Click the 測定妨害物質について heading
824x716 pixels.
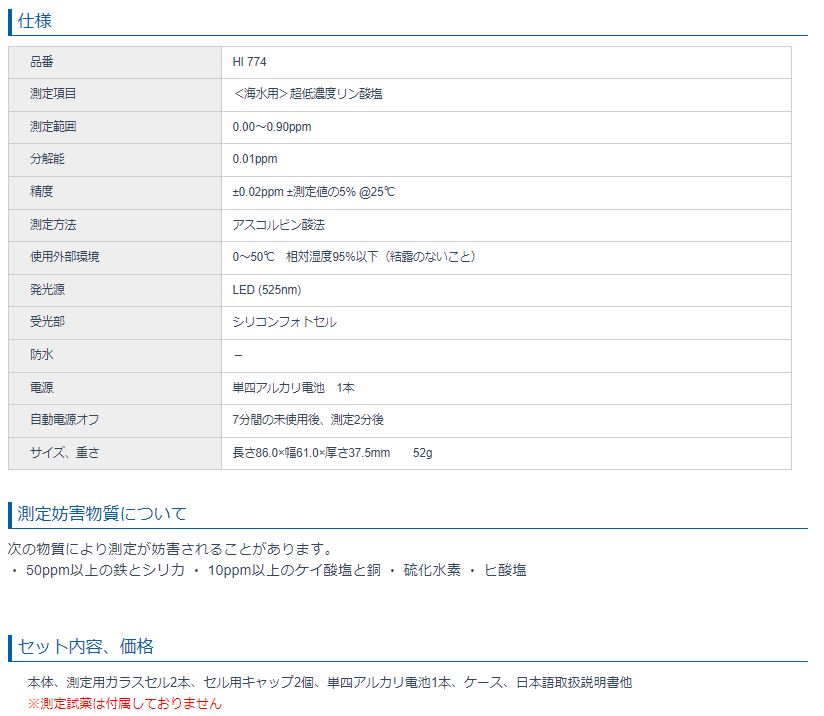(x=102, y=514)
